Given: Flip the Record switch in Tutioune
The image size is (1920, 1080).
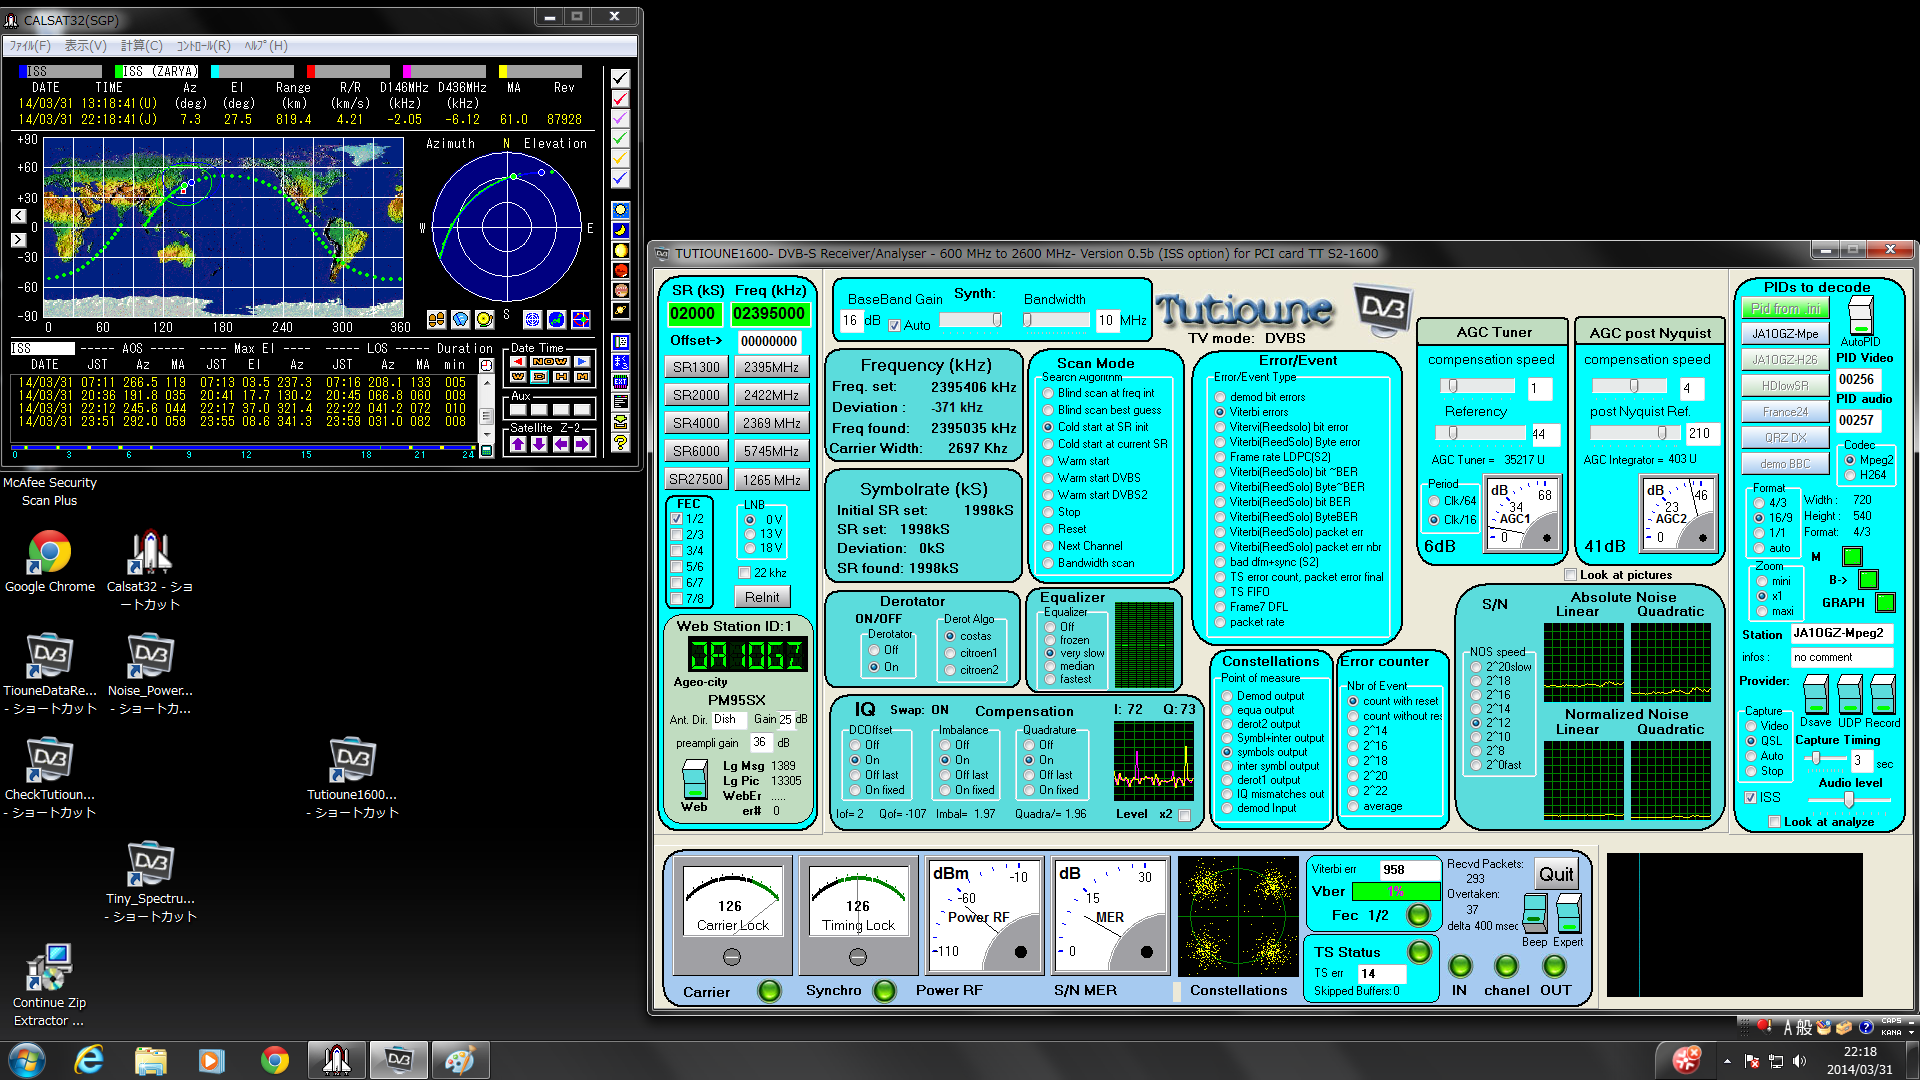Looking at the screenshot, I should coord(1882,694).
